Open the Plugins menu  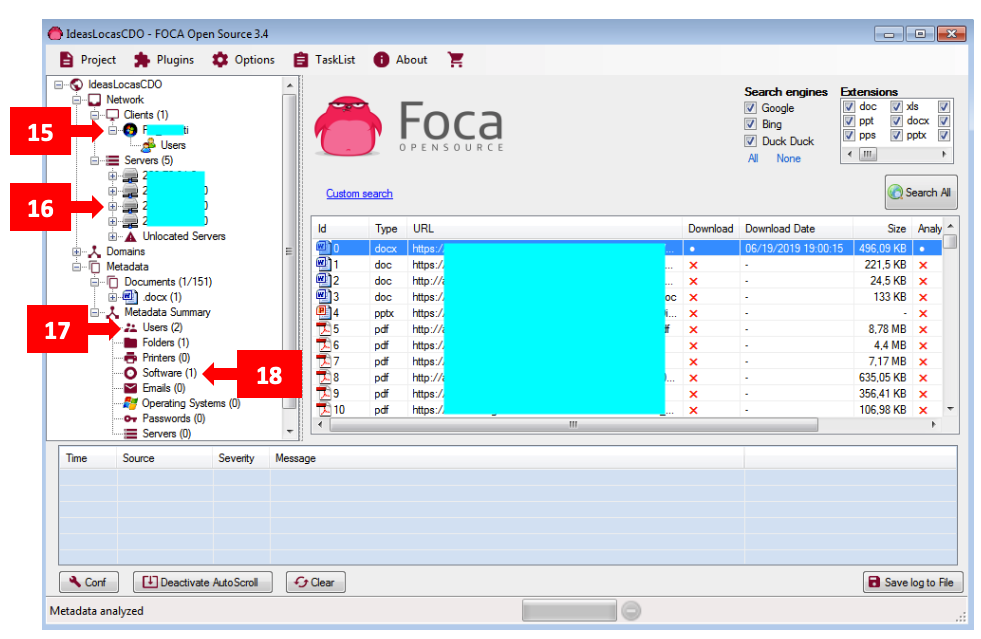point(164,59)
